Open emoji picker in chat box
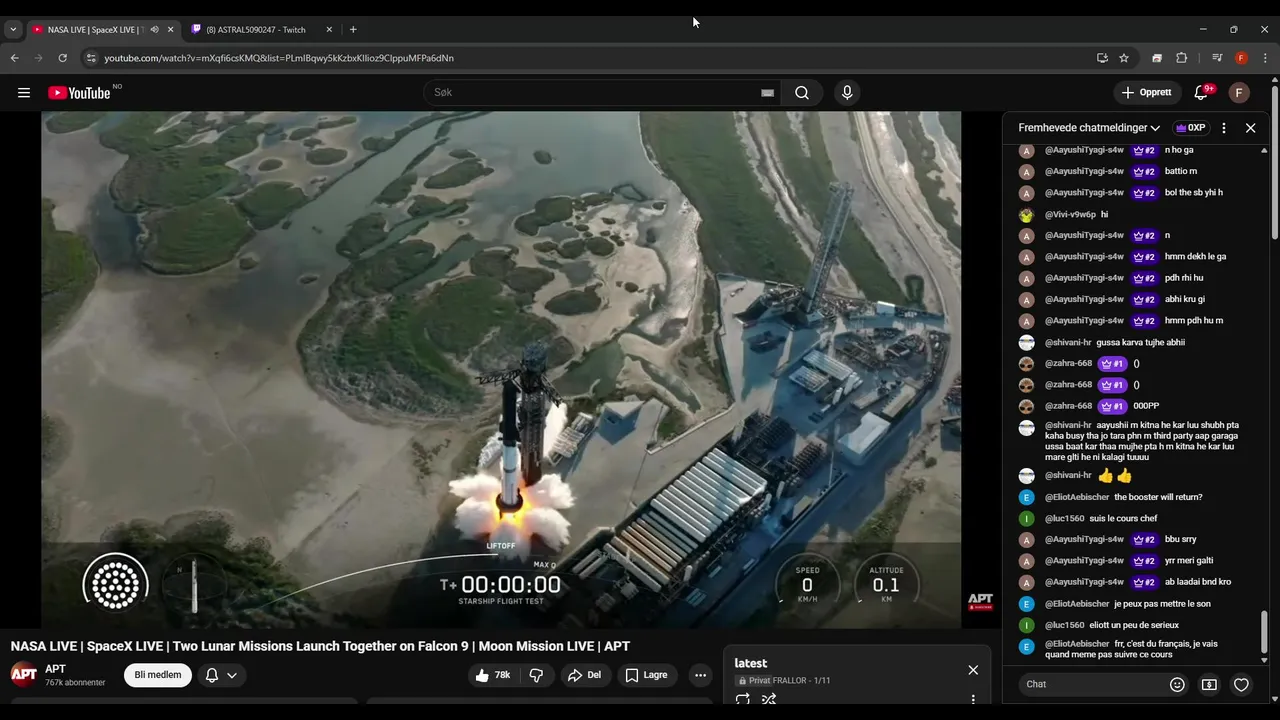The image size is (1280, 720). pyautogui.click(x=1177, y=685)
